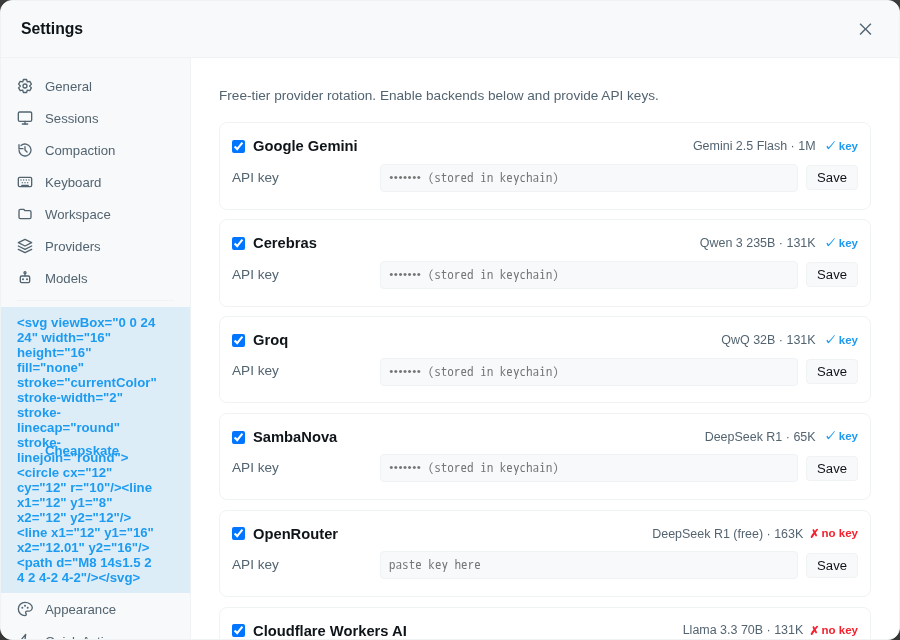Select the Cheapskate sidebar item
The width and height of the screenshot is (900, 640).
pyautogui.click(x=95, y=450)
